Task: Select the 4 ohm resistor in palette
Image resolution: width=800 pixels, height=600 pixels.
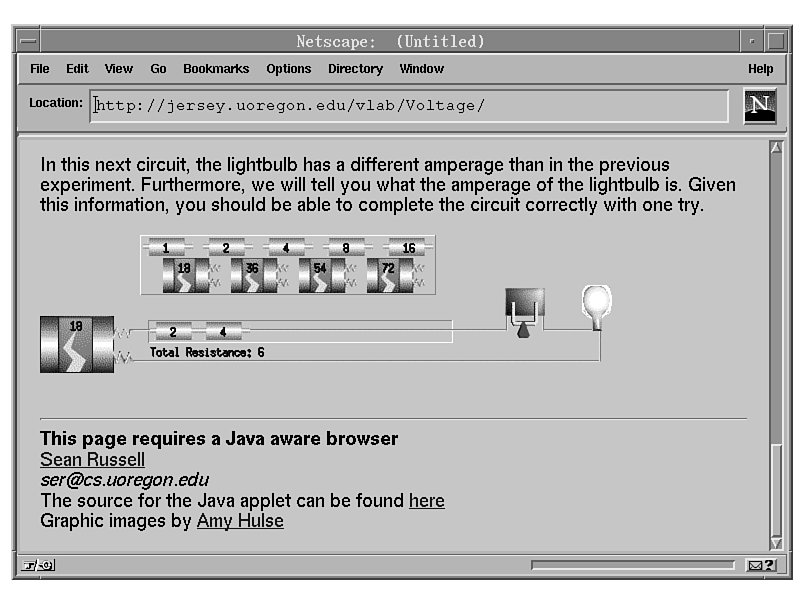Action: [288, 247]
